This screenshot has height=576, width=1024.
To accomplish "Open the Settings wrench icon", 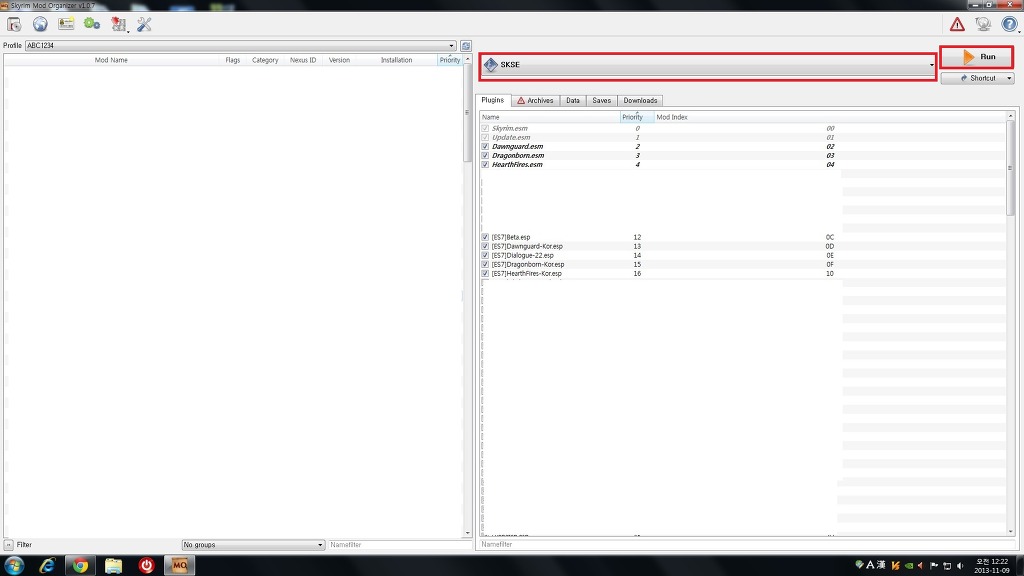I will [144, 24].
